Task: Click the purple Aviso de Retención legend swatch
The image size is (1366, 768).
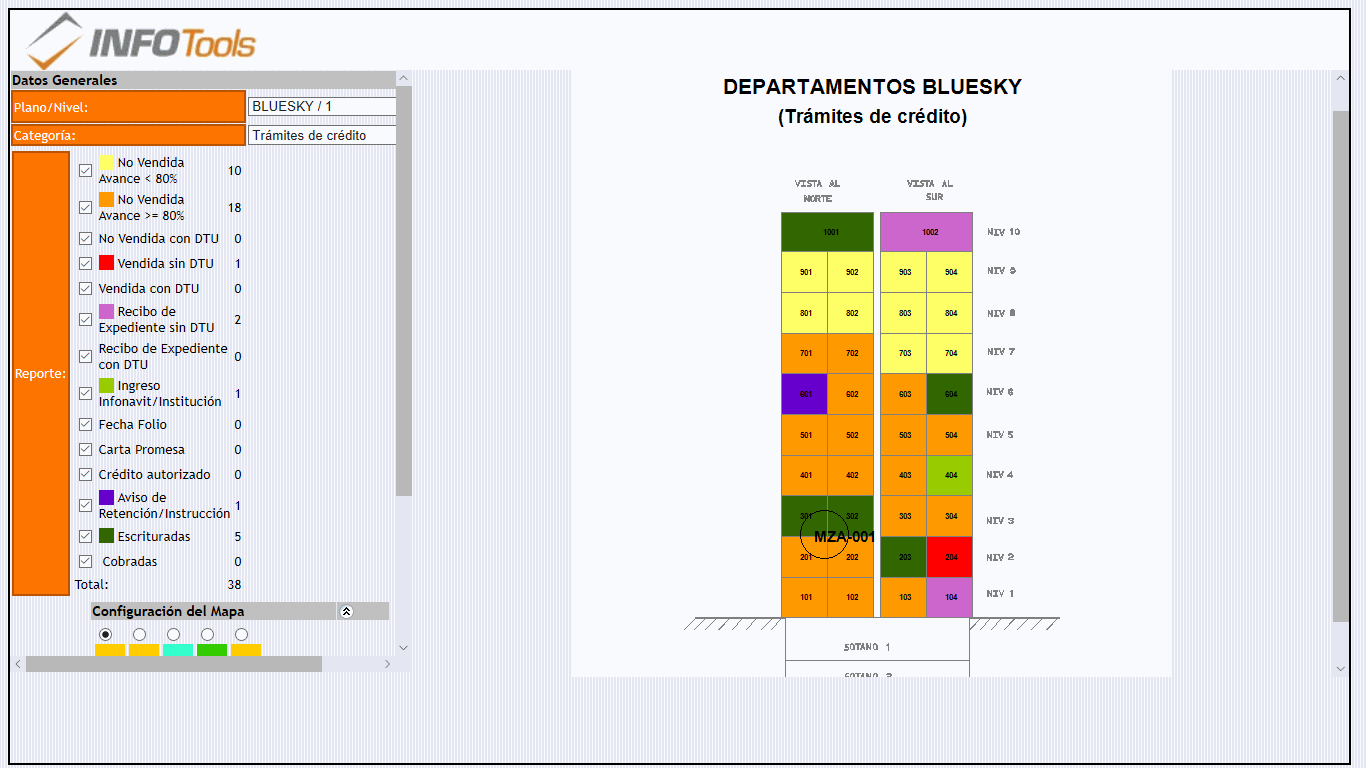Action: click(106, 497)
